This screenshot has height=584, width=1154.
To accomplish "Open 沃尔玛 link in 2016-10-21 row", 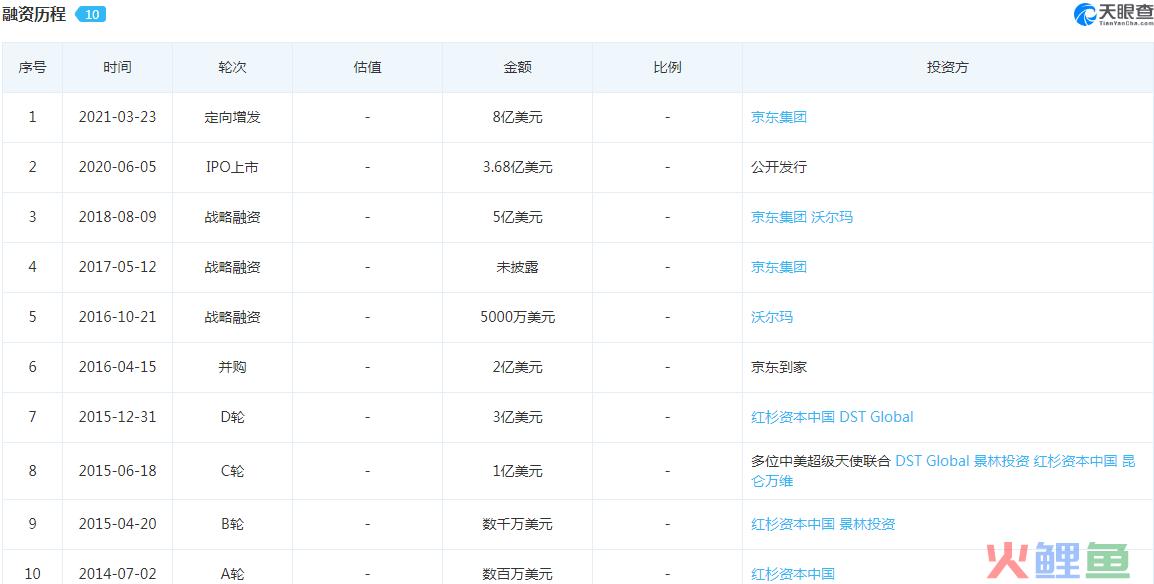I will 771,317.
